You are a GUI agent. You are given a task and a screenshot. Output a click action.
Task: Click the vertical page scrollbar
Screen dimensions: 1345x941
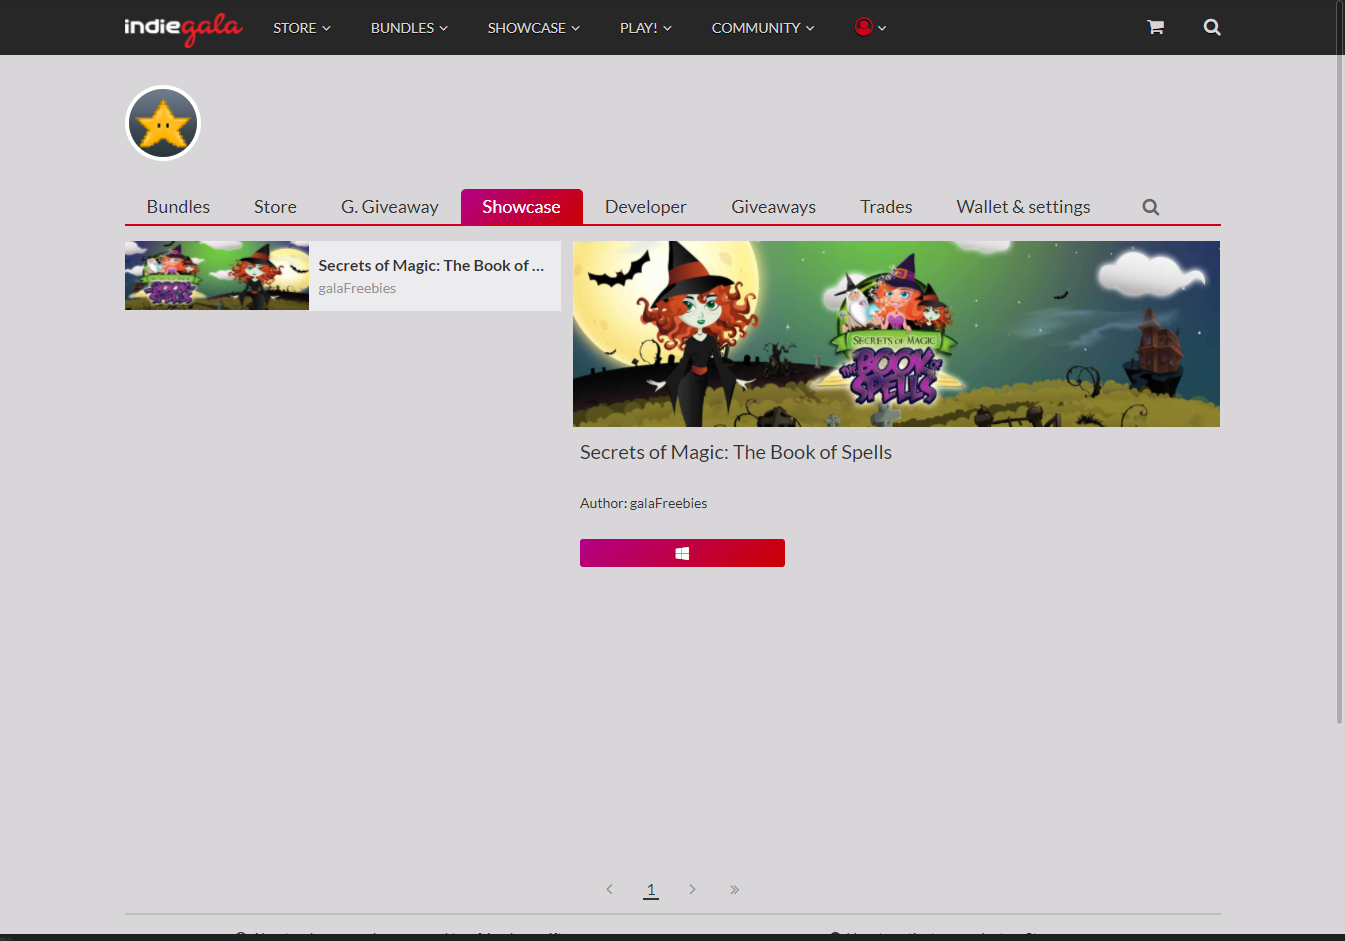pyautogui.click(x=1340, y=362)
